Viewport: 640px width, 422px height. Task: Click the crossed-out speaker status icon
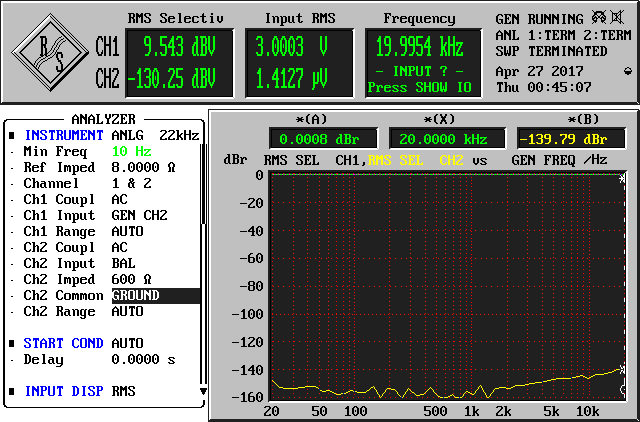617,18
